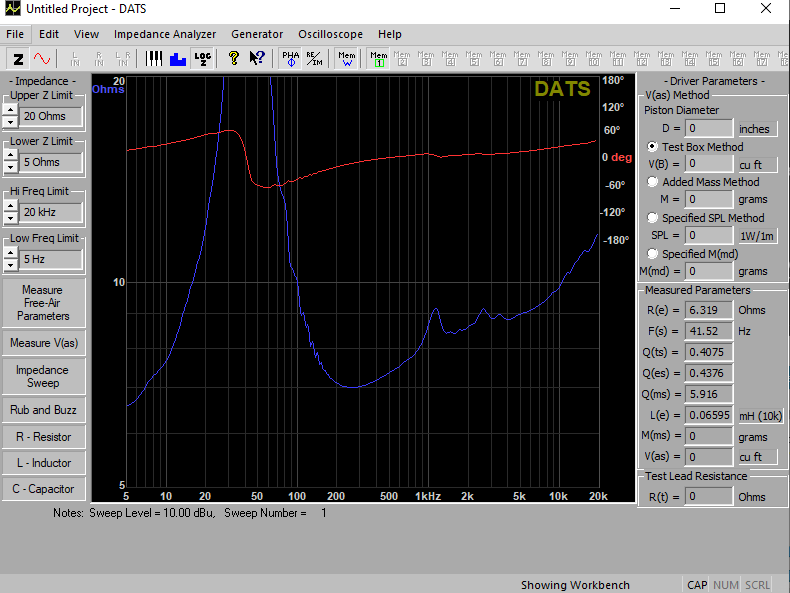The image size is (790, 593).
Task: Click the V(B) test box volume field
Action: coord(708,164)
